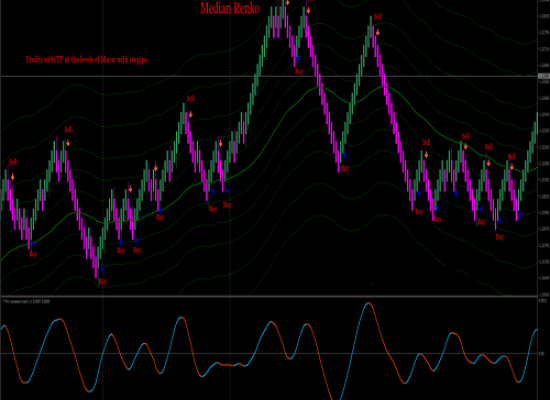Click the oscillator's highest peak

(368, 303)
